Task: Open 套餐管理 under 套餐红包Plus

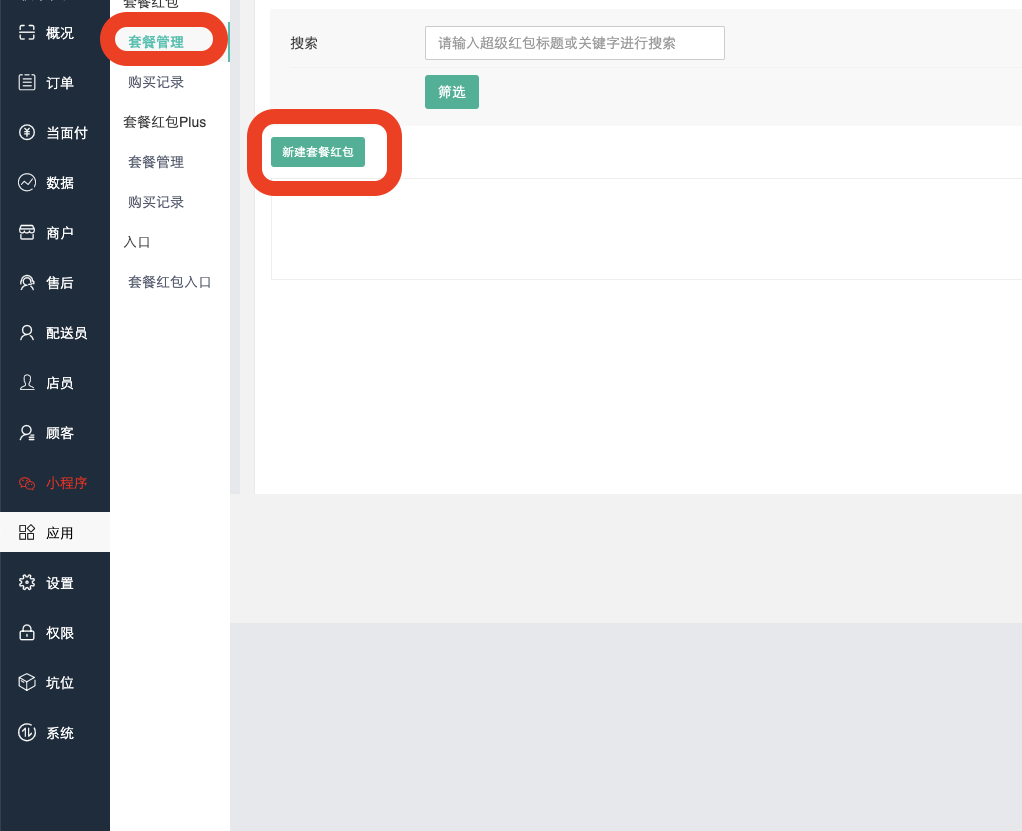Action: pos(156,162)
